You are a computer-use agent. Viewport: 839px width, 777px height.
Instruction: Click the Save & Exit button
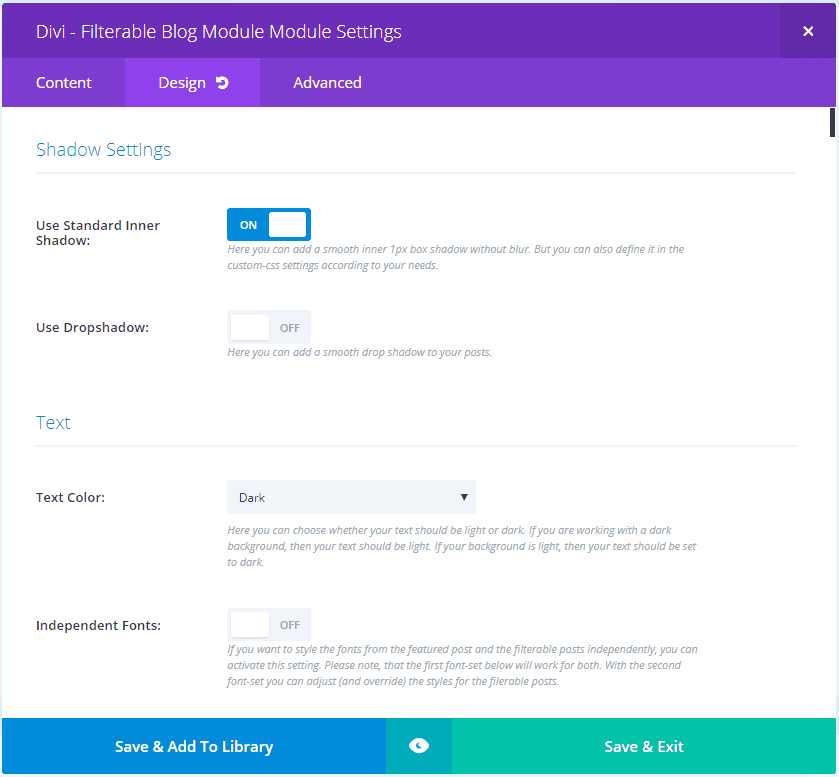point(644,746)
